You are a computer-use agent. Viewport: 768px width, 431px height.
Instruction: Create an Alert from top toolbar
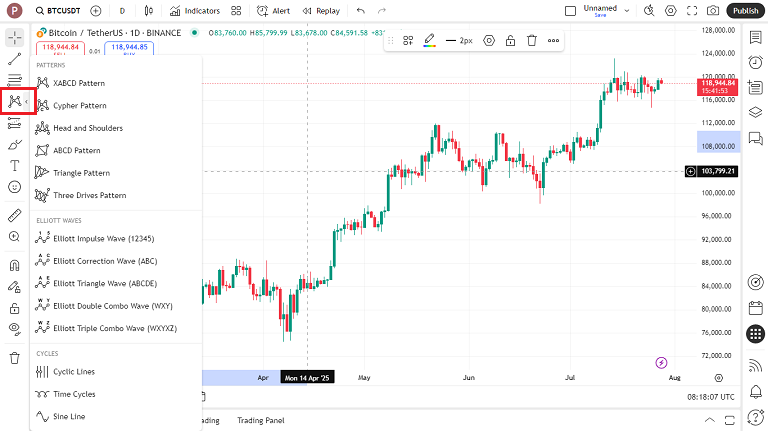pyautogui.click(x=272, y=10)
